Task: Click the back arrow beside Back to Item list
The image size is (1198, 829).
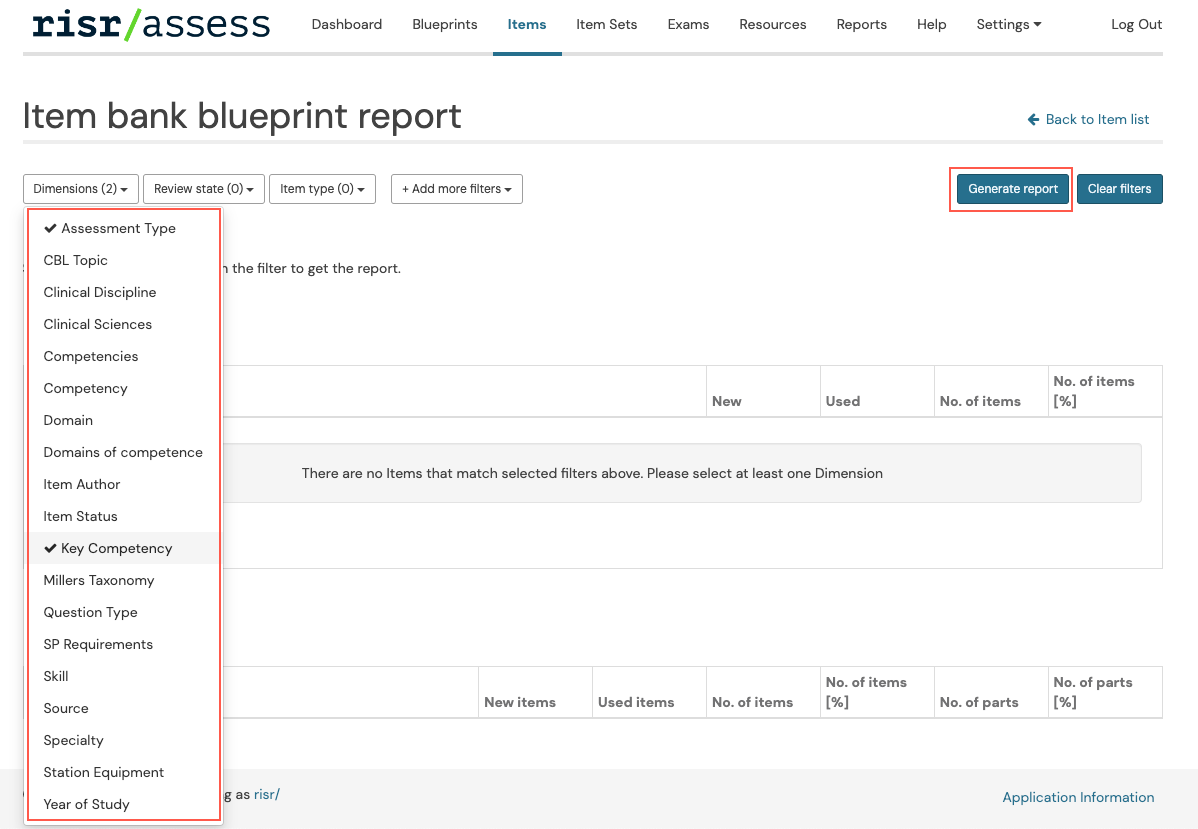Action: (1033, 119)
